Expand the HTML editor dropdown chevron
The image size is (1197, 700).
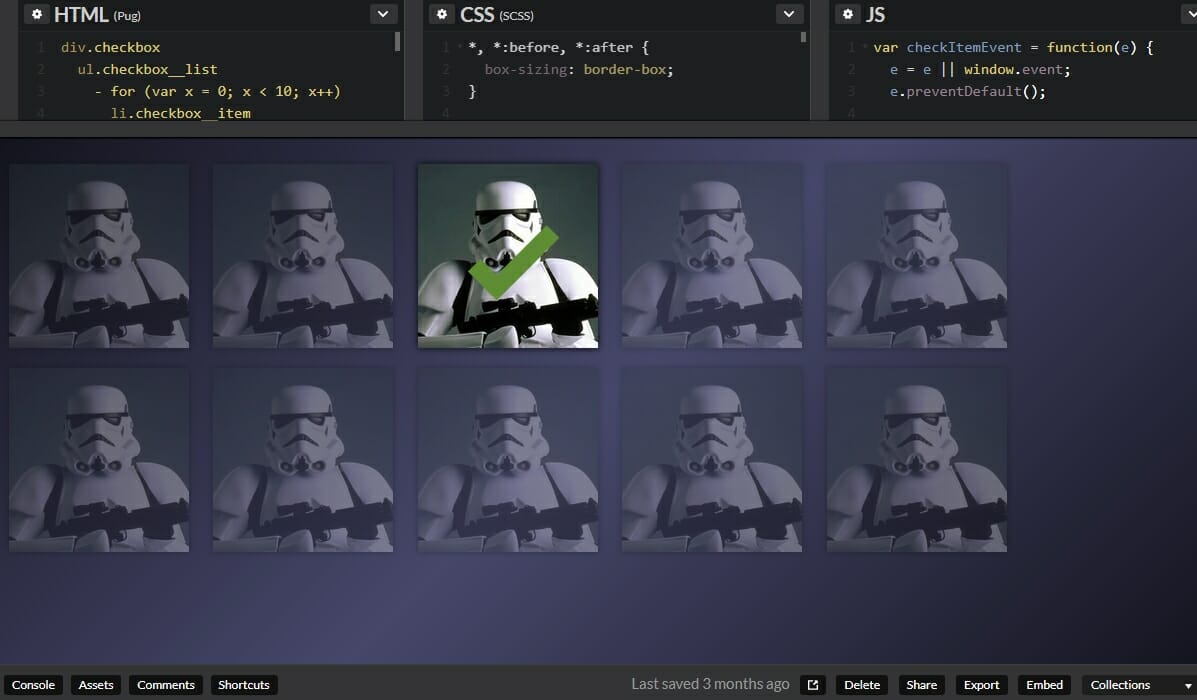[382, 14]
